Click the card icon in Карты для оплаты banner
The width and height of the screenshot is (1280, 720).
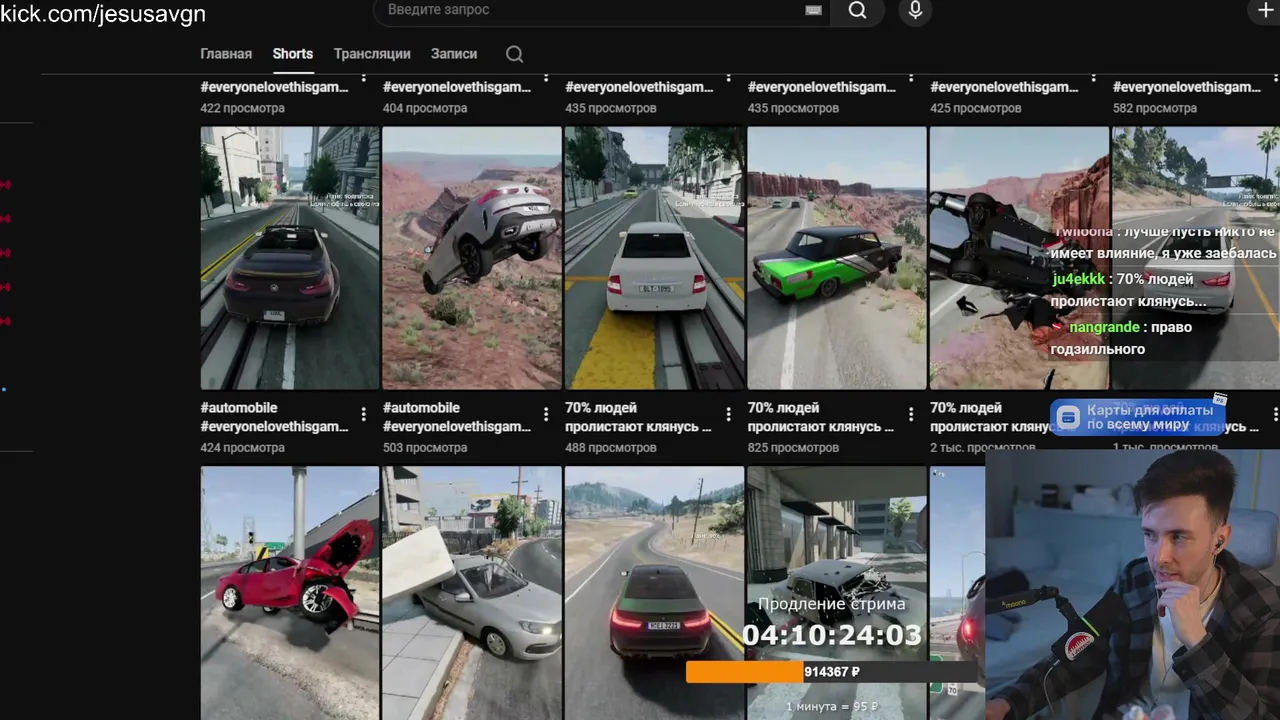(x=1068, y=418)
